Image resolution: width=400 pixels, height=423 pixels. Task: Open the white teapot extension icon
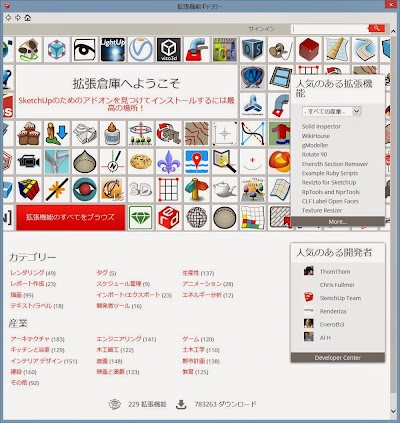[x=225, y=189]
